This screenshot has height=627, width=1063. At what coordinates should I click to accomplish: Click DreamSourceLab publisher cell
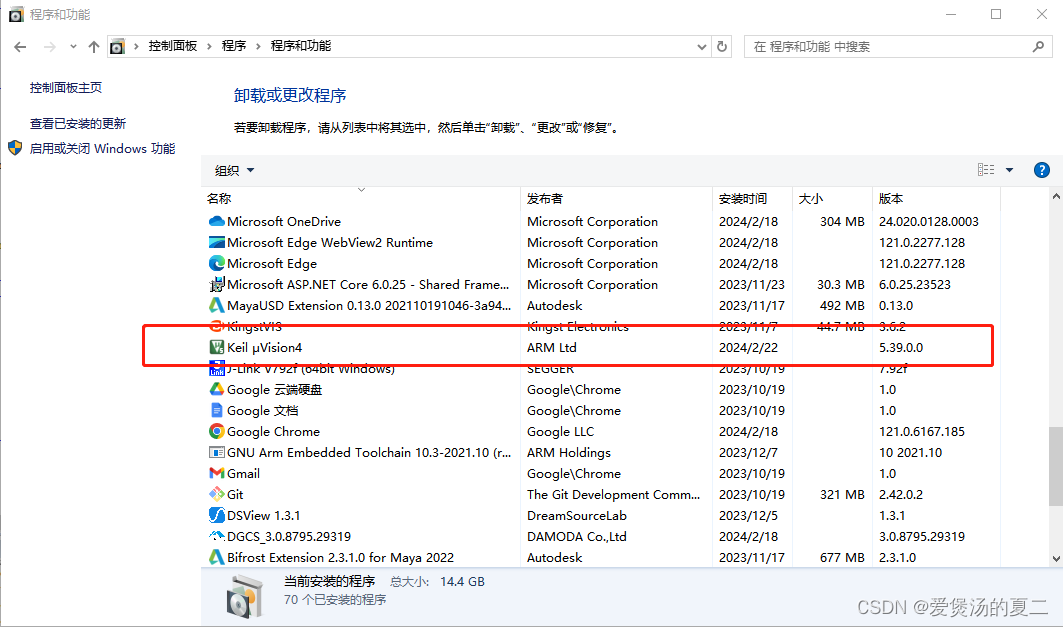point(577,516)
